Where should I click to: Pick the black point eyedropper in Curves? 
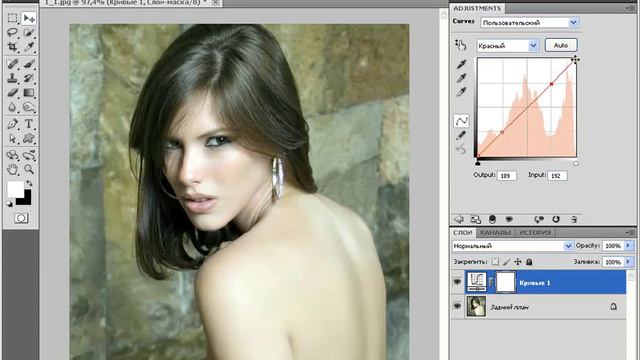click(x=461, y=64)
